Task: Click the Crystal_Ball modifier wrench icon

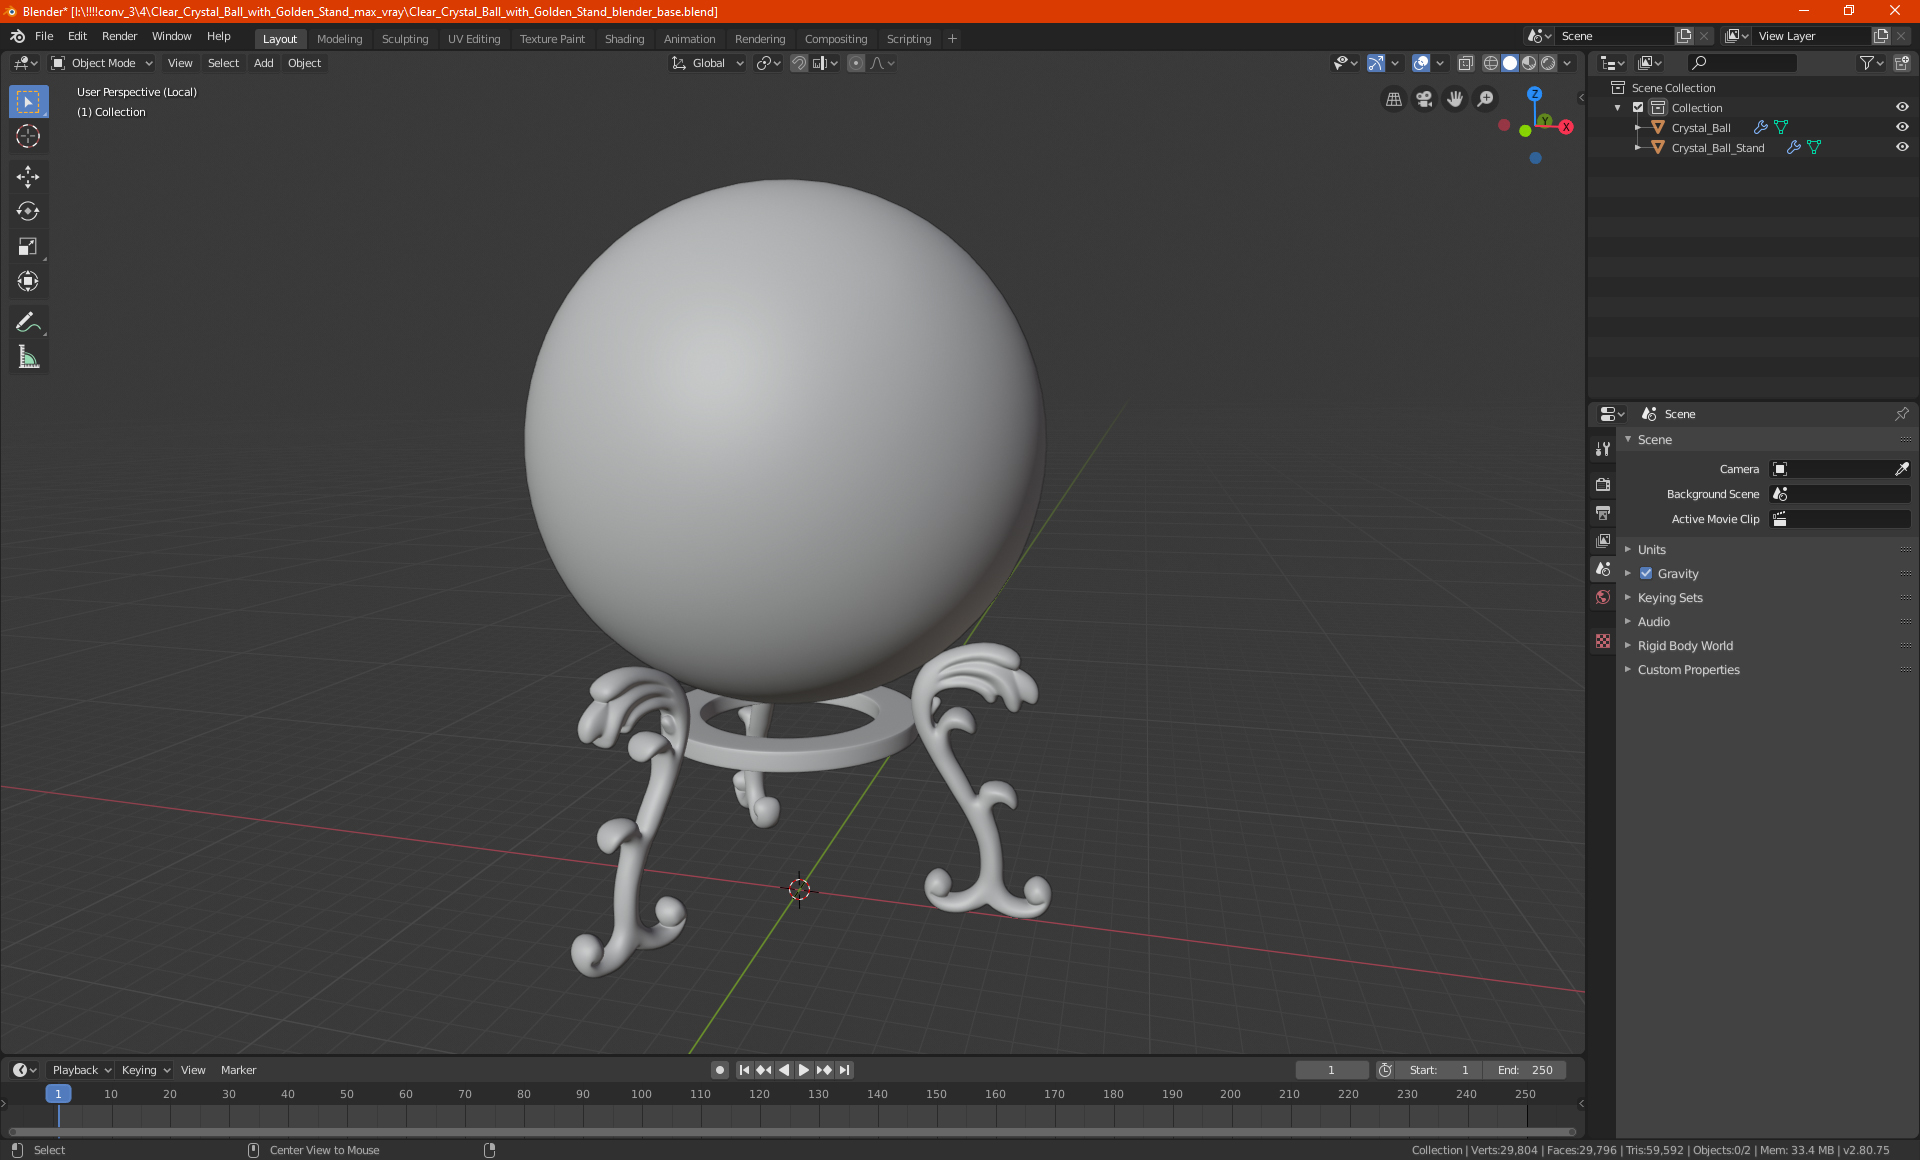Action: 1760,128
